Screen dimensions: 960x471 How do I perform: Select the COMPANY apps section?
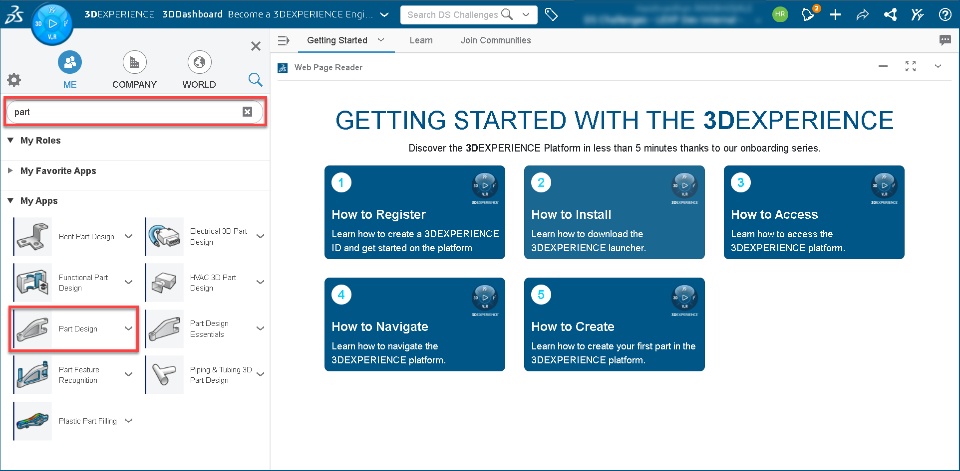pos(135,70)
